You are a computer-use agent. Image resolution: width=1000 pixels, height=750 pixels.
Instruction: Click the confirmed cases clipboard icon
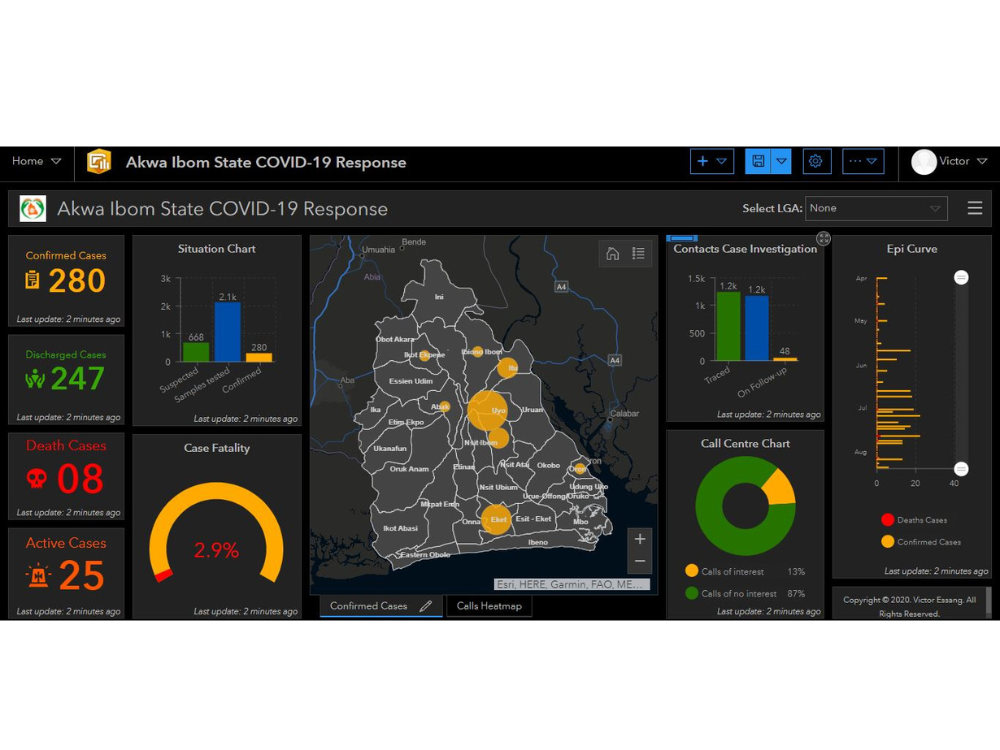coord(32,279)
